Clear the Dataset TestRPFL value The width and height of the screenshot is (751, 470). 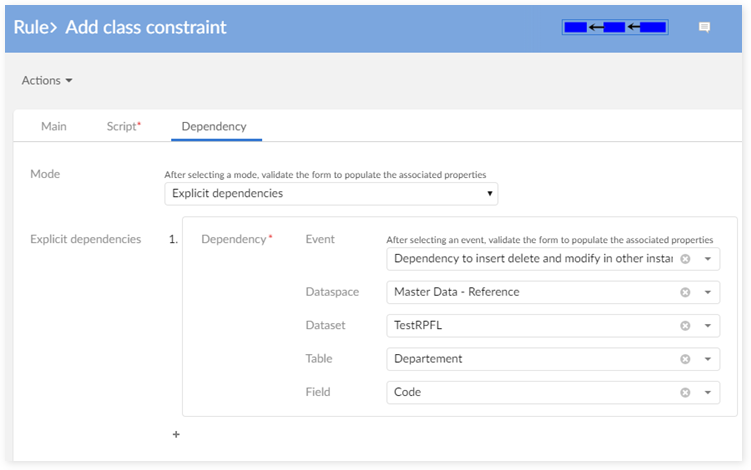coord(685,325)
